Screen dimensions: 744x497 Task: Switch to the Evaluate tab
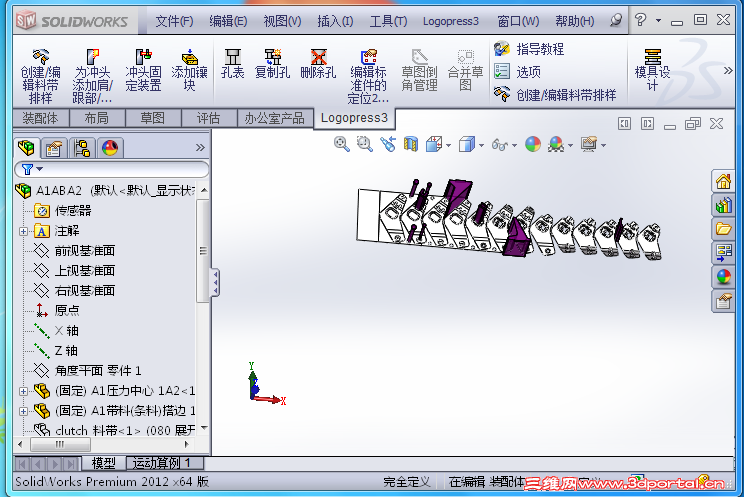coord(208,118)
